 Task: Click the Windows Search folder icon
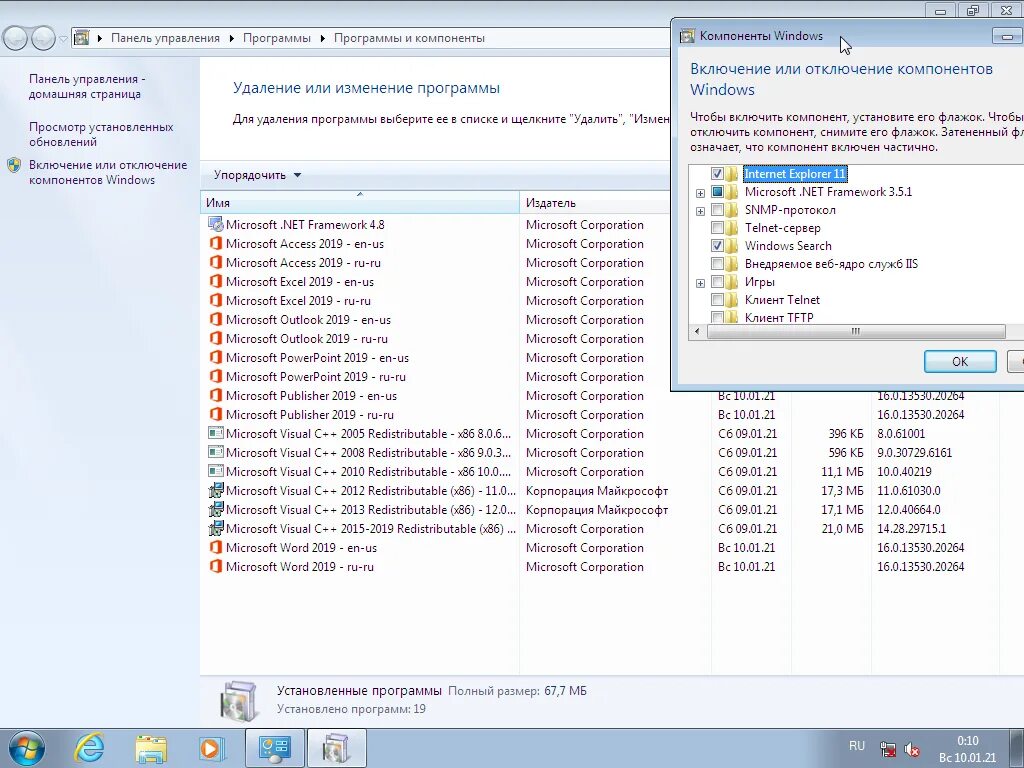[x=732, y=246]
